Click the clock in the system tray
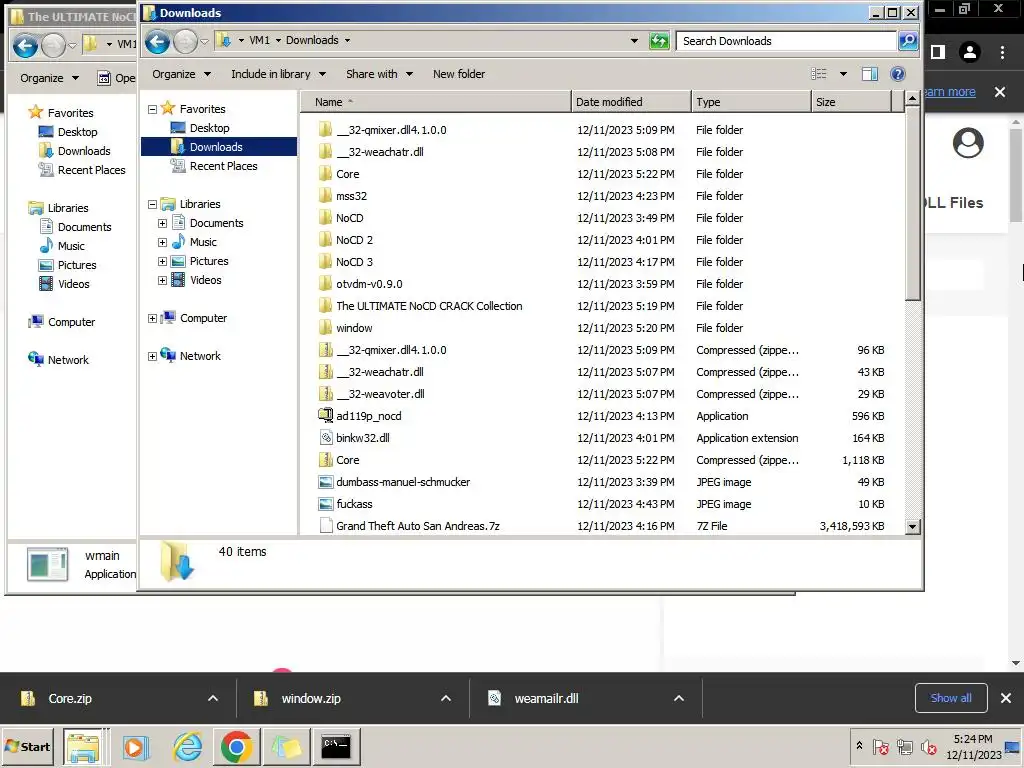 973,747
